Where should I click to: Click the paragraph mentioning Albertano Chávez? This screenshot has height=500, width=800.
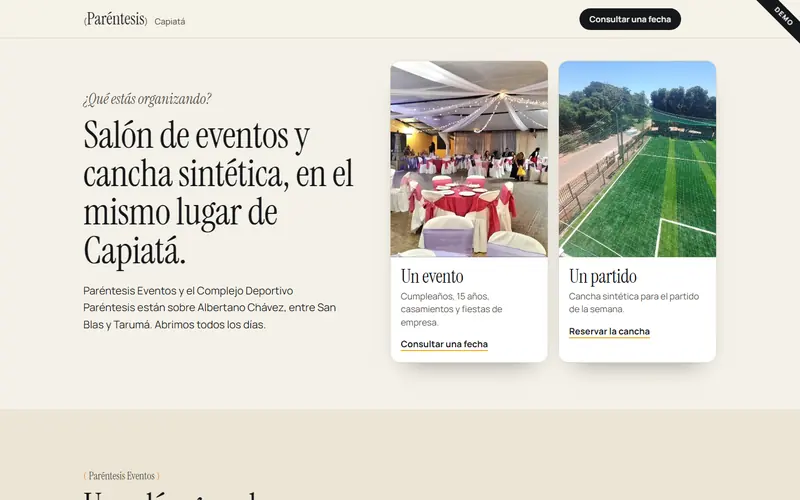pyautogui.click(x=210, y=308)
